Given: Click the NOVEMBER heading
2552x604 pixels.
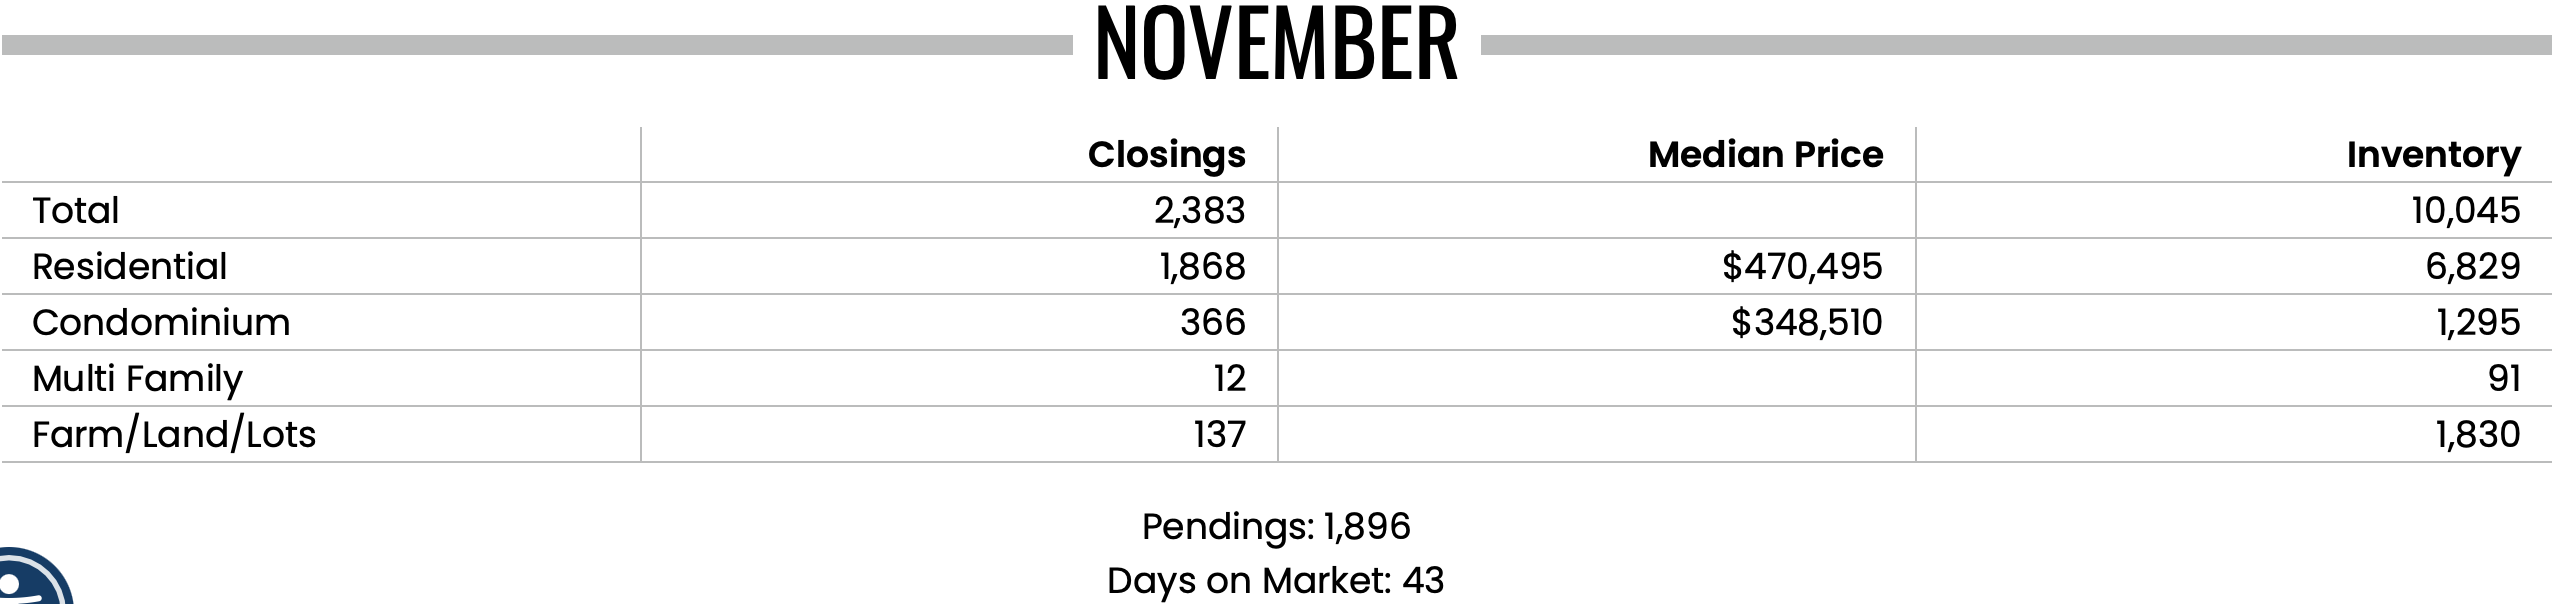Looking at the screenshot, I should 1276,44.
